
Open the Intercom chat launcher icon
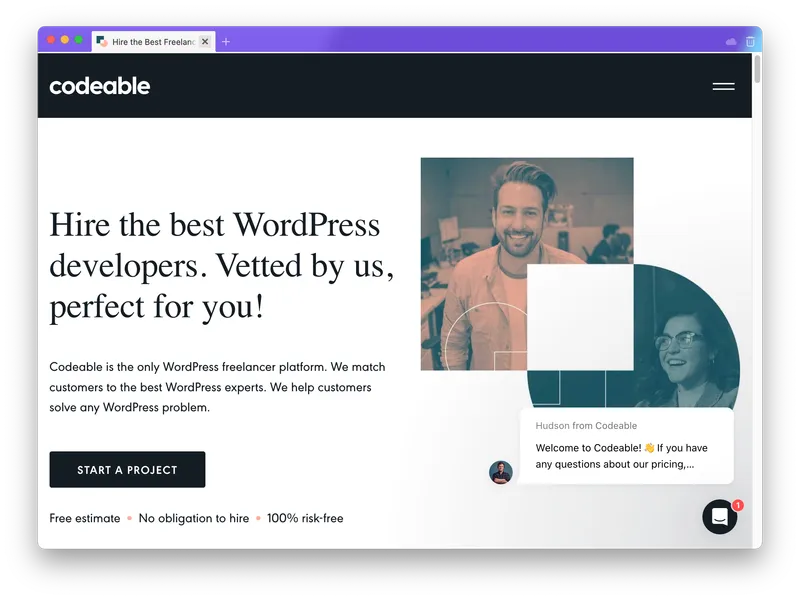point(719,516)
